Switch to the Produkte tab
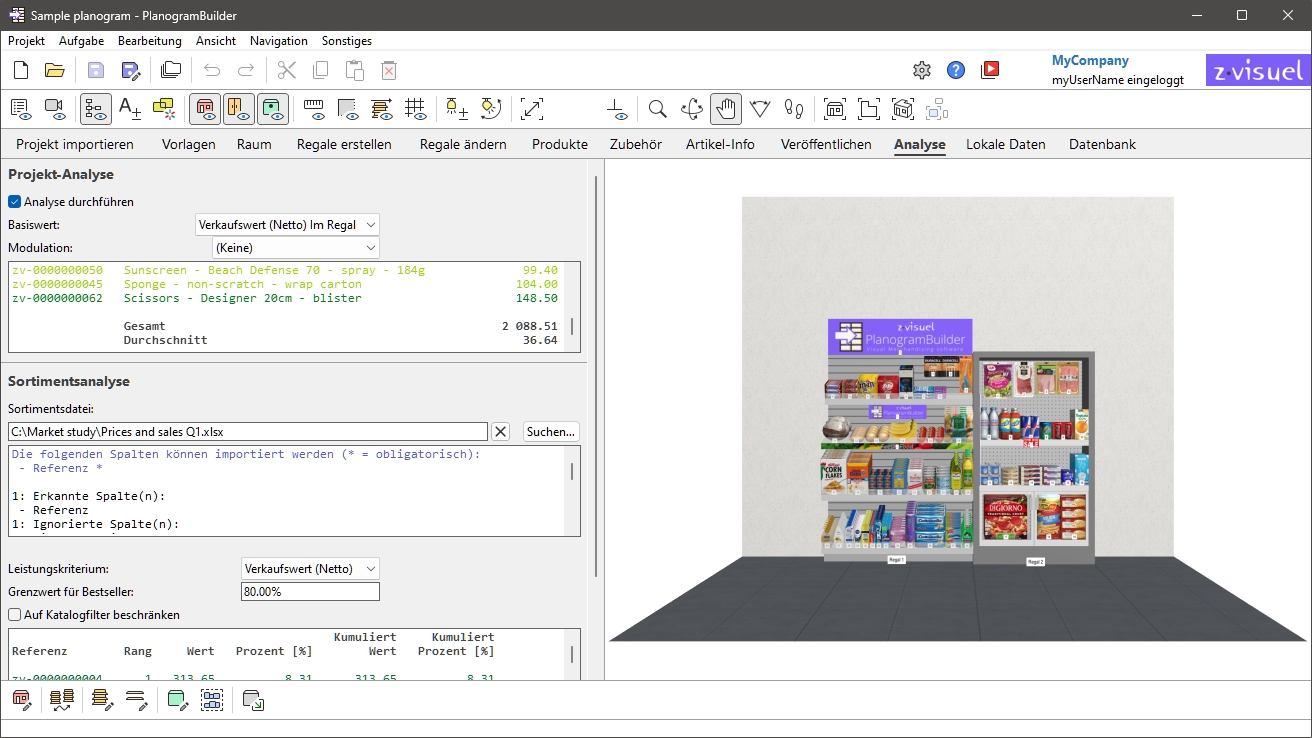Viewport: 1312px width, 738px height. tap(560, 144)
